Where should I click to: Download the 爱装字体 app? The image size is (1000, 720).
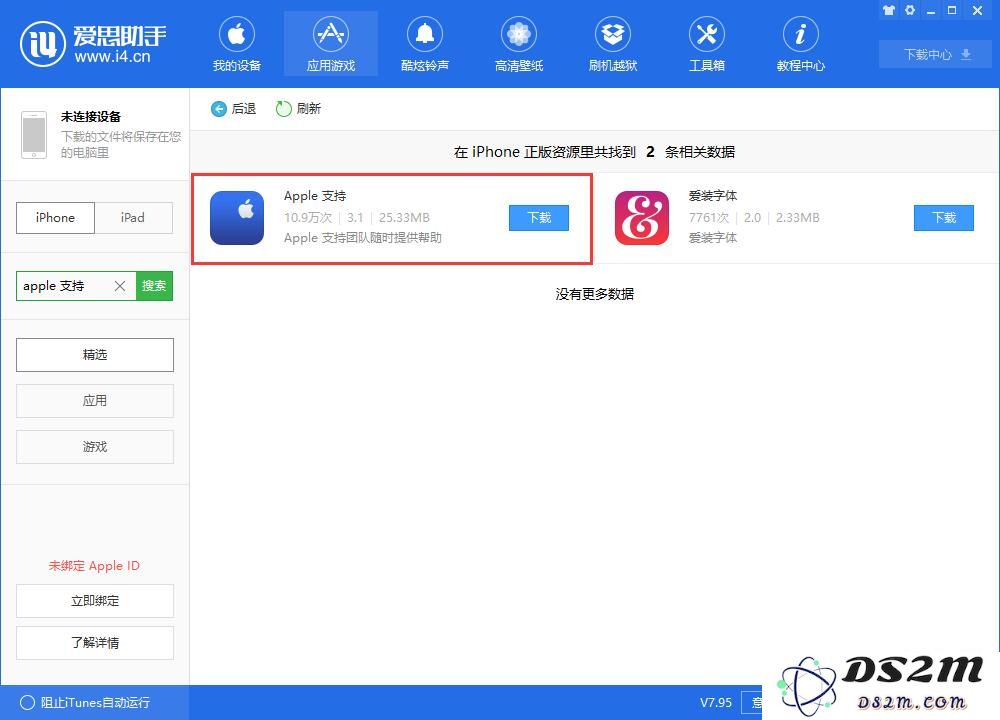pos(944,218)
